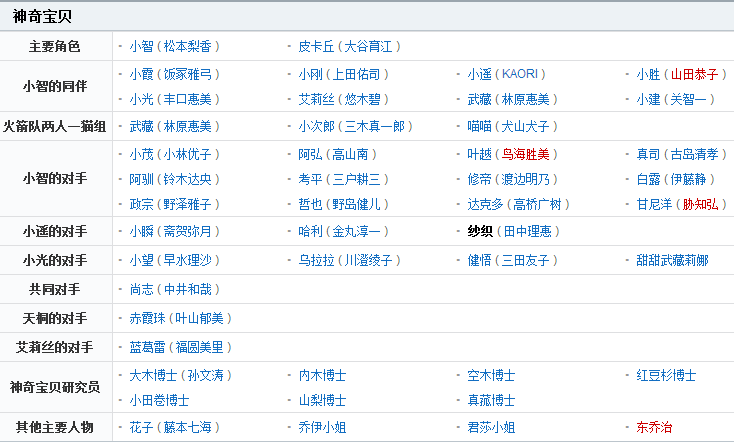Click the 伊藤静 link
This screenshot has height=443, width=734.
[688, 179]
